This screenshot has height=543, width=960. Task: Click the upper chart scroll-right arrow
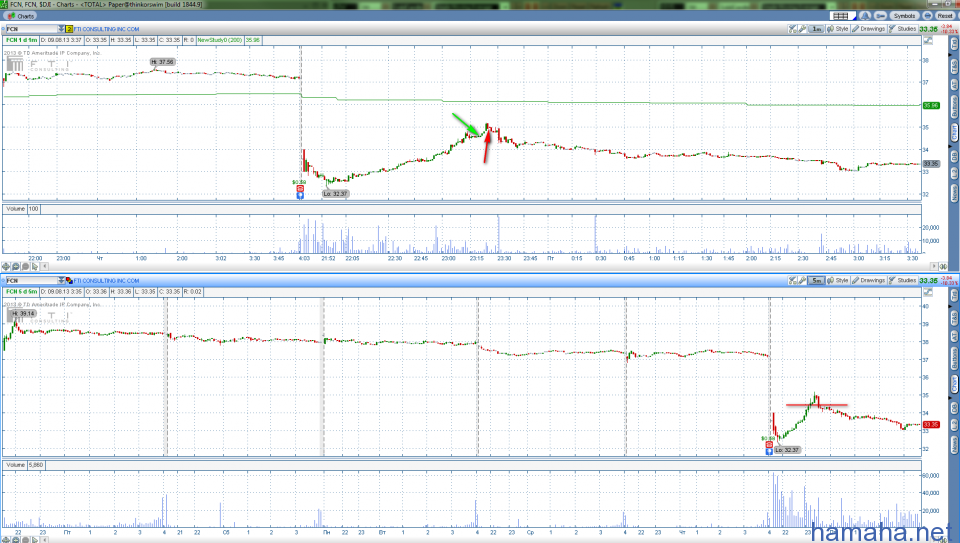point(934,266)
